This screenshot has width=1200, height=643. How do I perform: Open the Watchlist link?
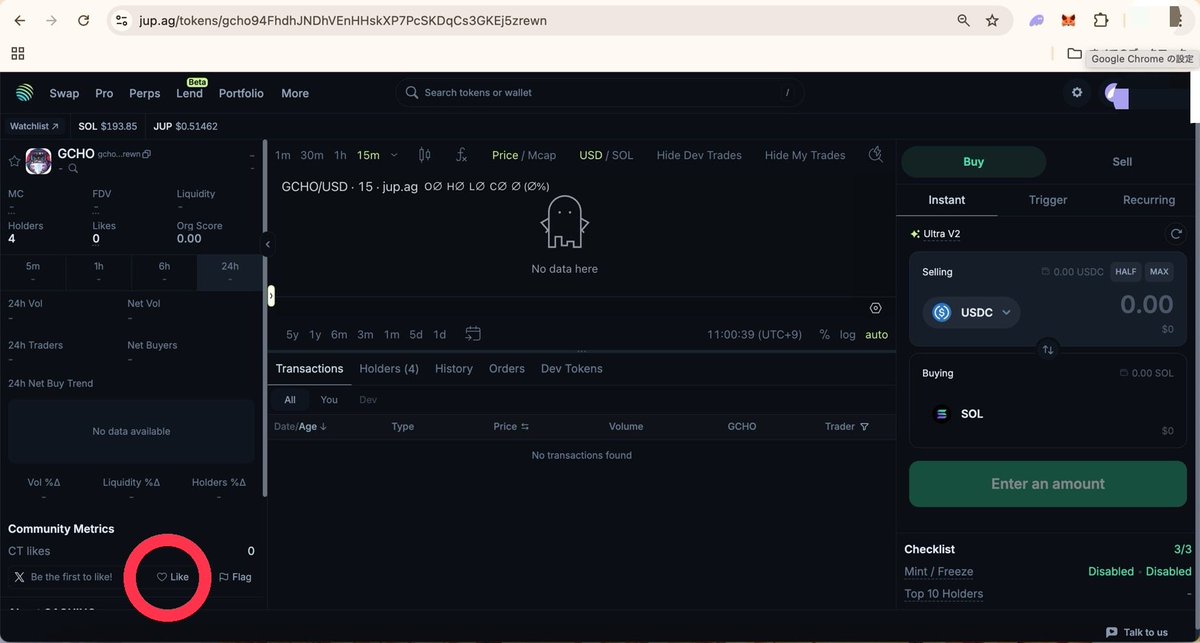coord(34,126)
